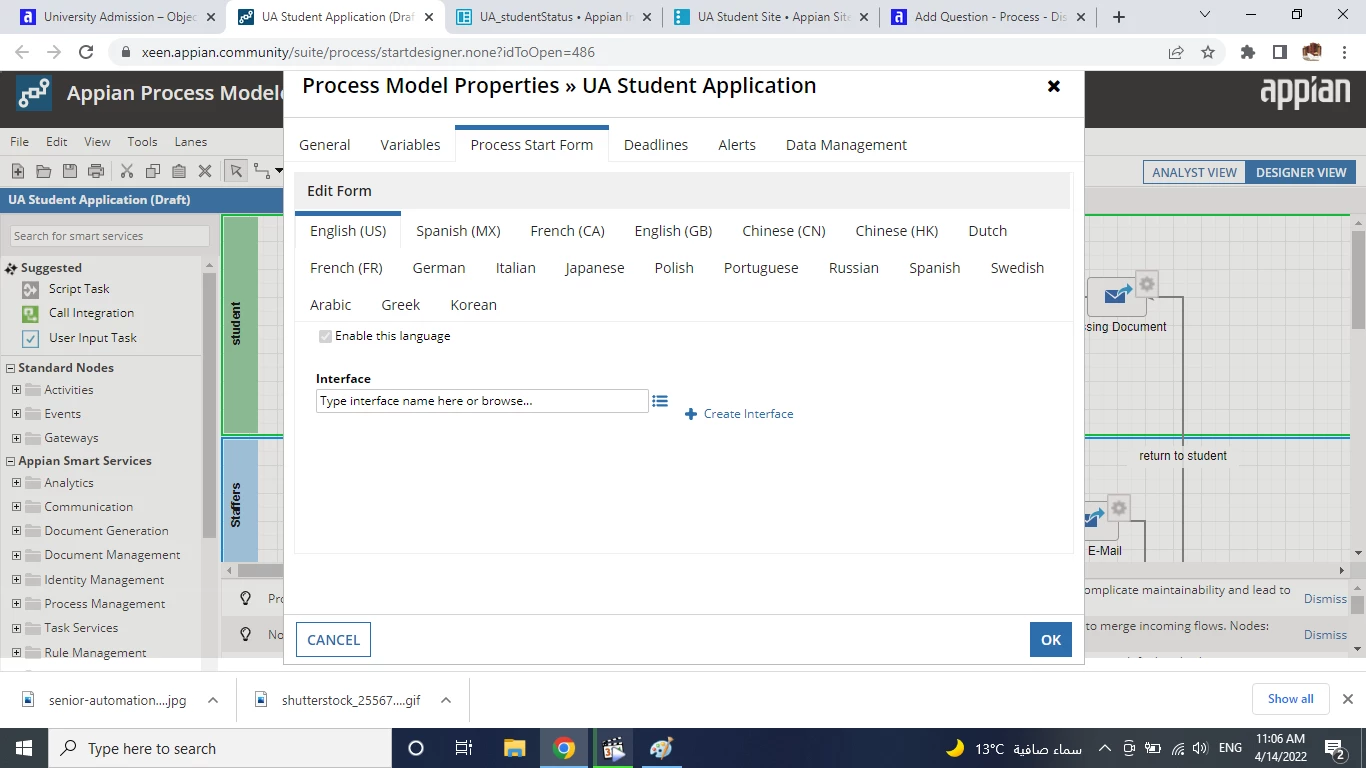Click the lightbulb icon beside No hint

(x=245, y=634)
